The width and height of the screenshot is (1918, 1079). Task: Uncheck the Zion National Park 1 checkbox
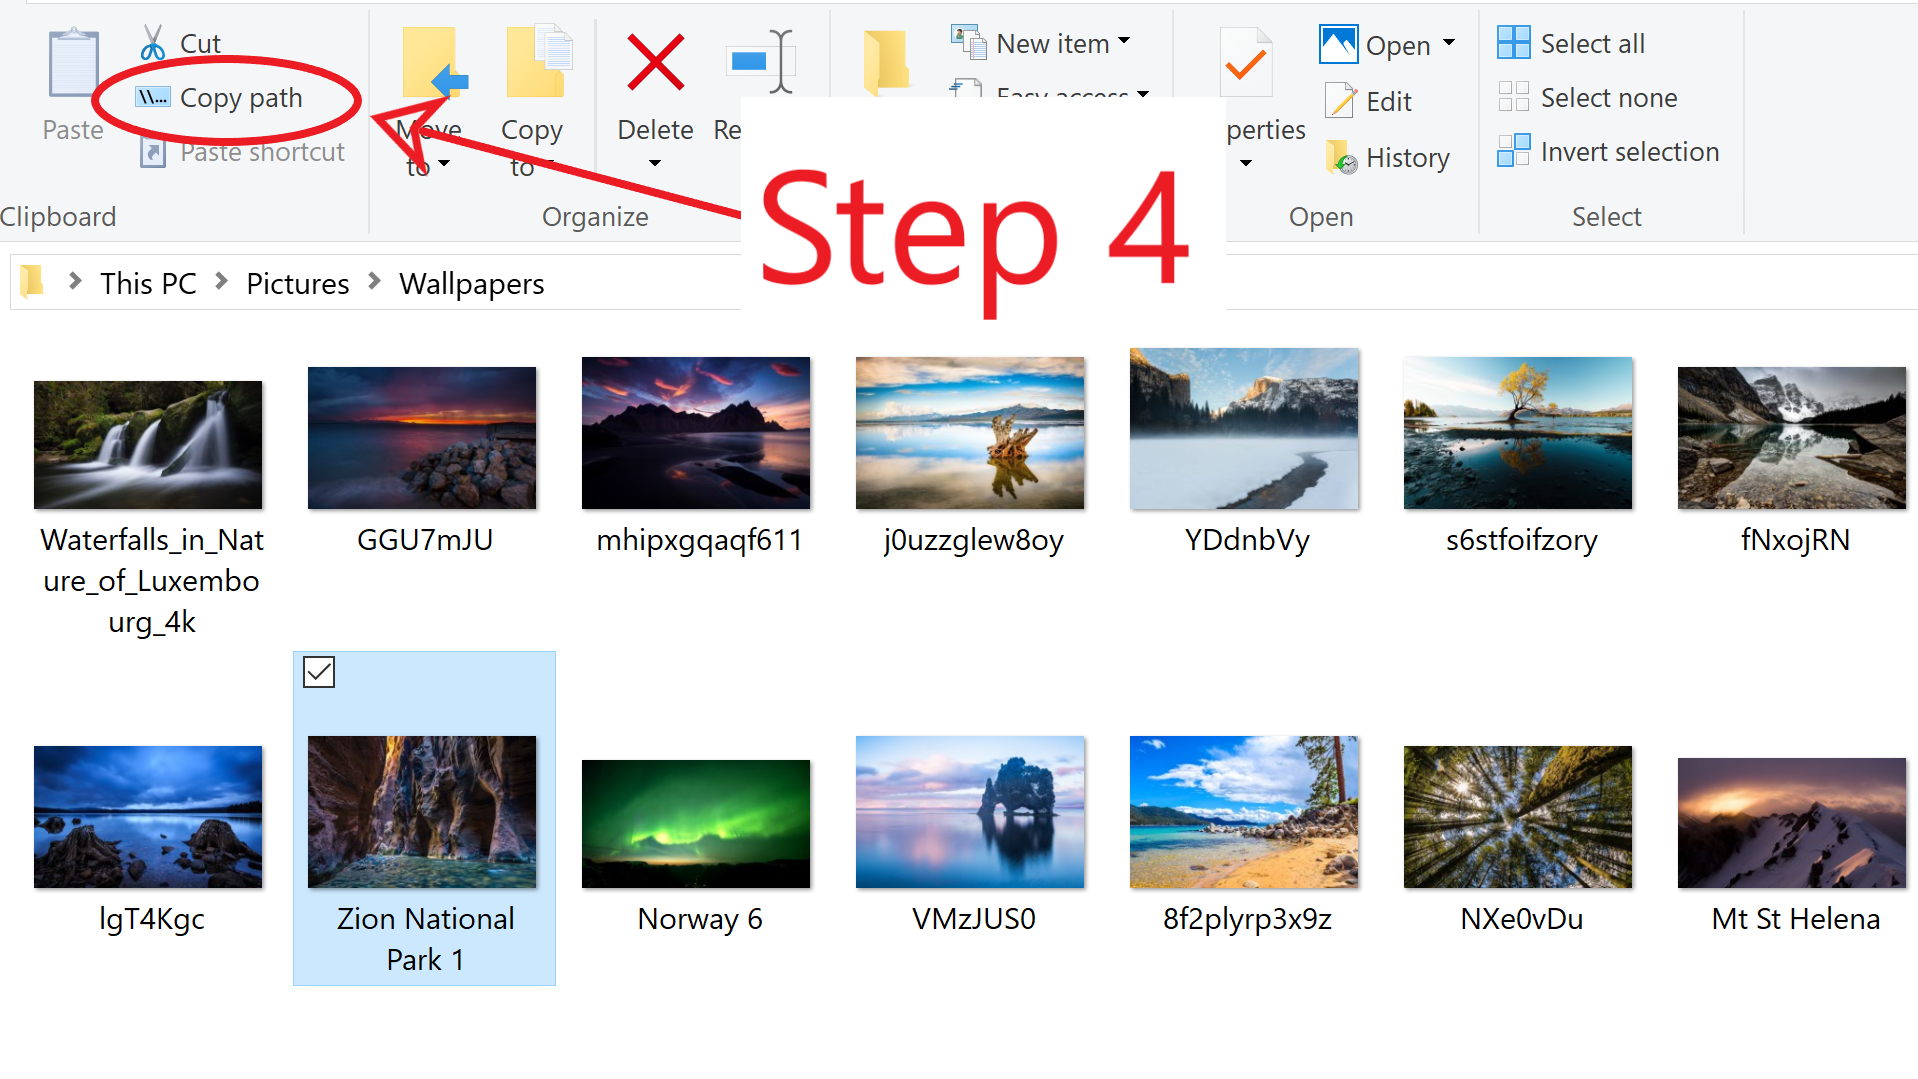coord(319,672)
